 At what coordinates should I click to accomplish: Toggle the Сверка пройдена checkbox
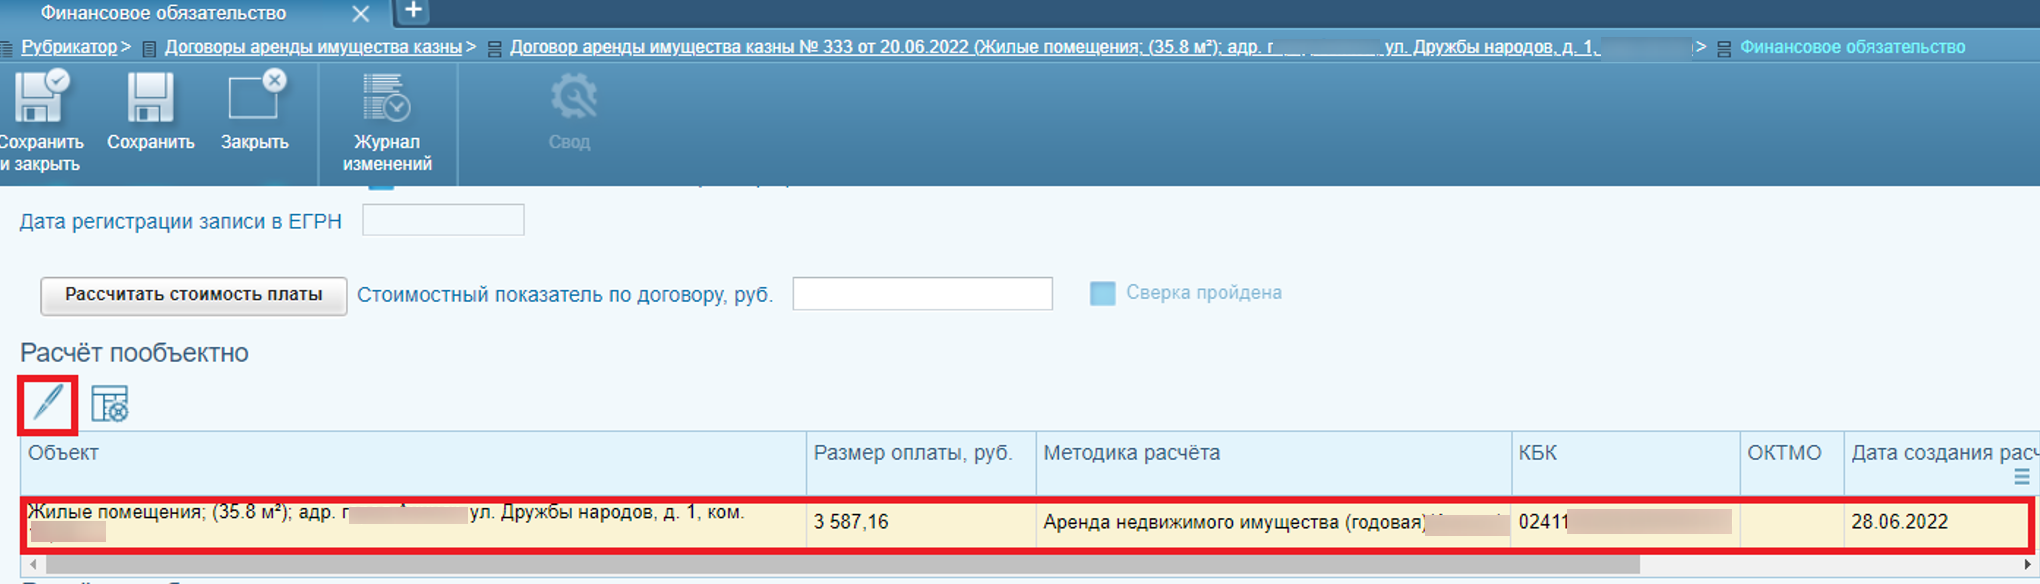[x=1102, y=293]
